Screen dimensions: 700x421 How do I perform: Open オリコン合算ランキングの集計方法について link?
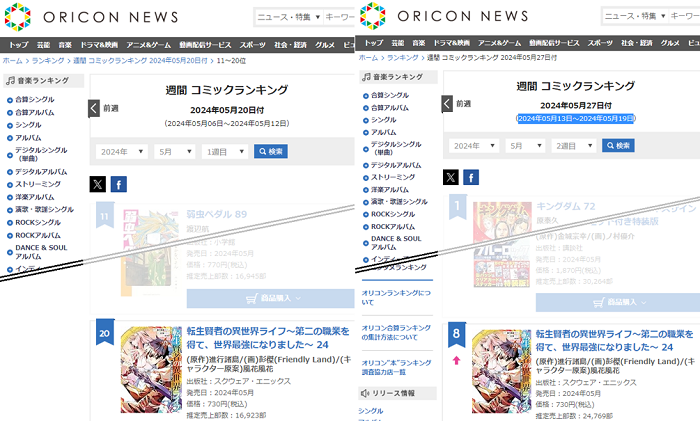[396, 333]
